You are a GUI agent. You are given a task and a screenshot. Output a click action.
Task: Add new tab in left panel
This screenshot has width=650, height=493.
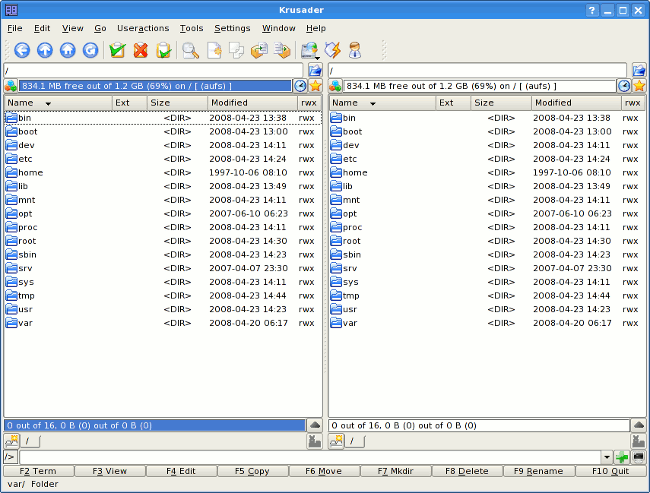[11, 441]
